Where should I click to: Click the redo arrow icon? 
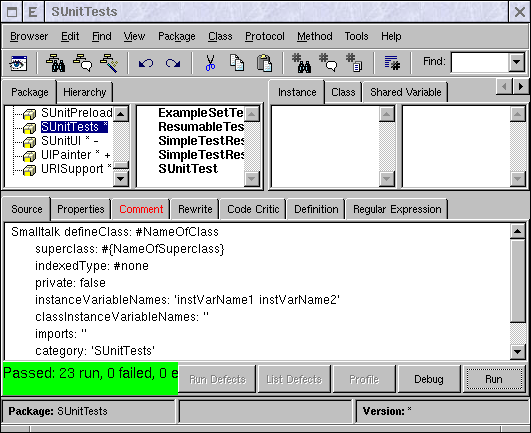click(173, 63)
